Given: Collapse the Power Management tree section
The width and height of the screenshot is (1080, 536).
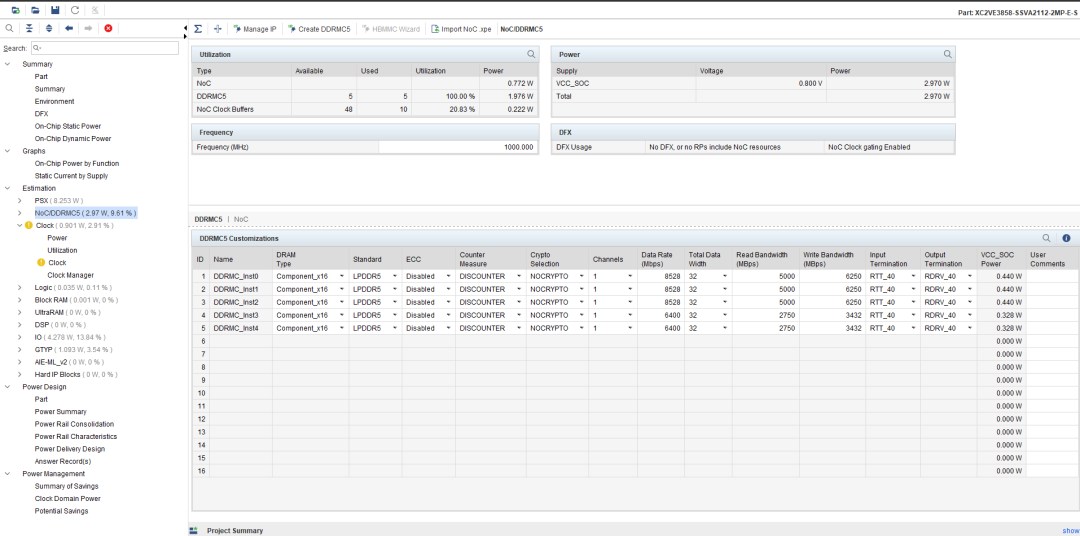Looking at the screenshot, I should [7, 473].
